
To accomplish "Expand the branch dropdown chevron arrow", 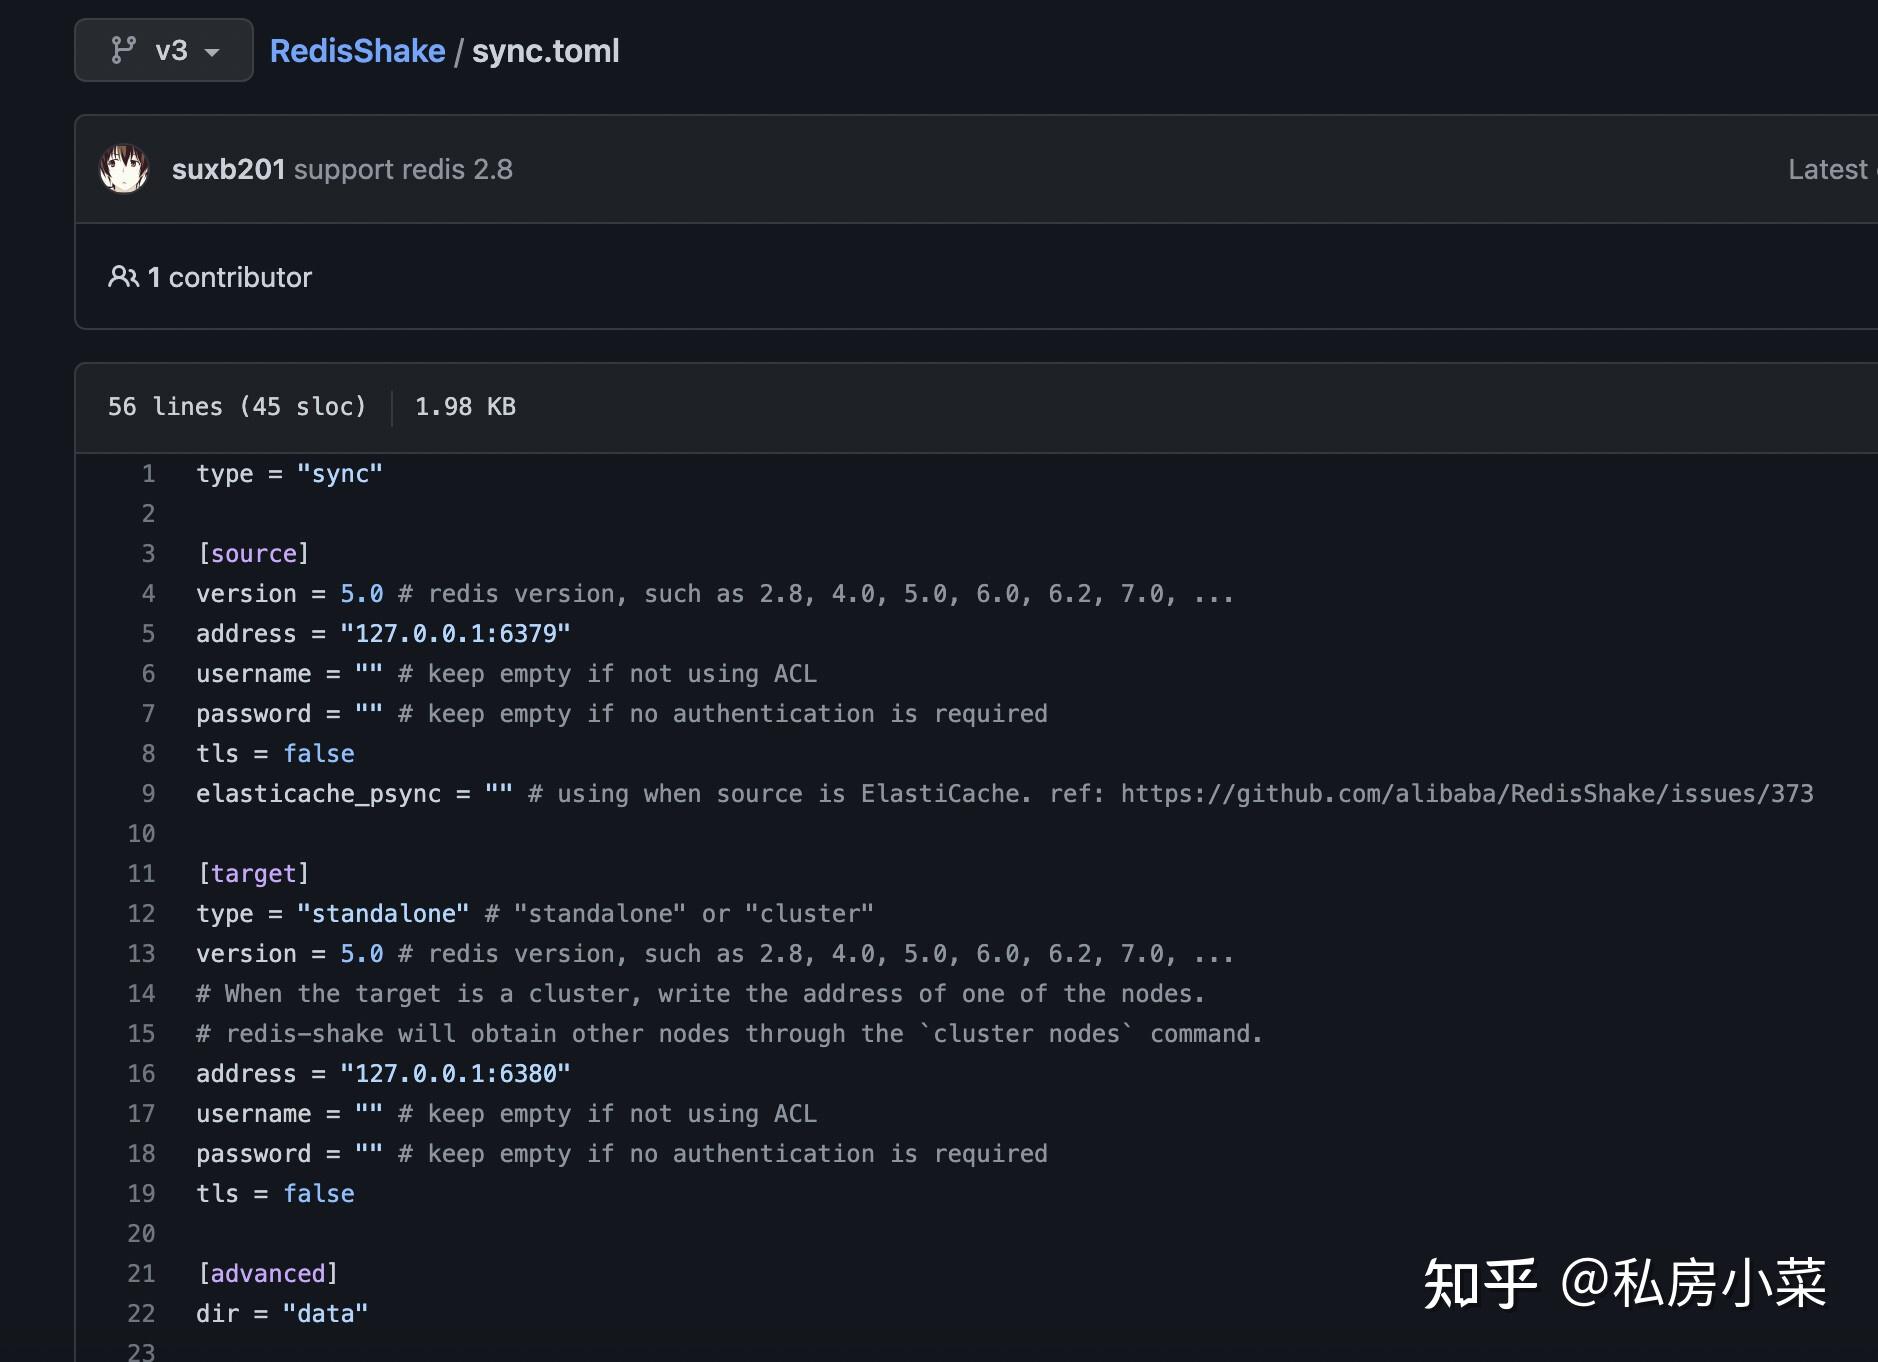I will coord(210,52).
